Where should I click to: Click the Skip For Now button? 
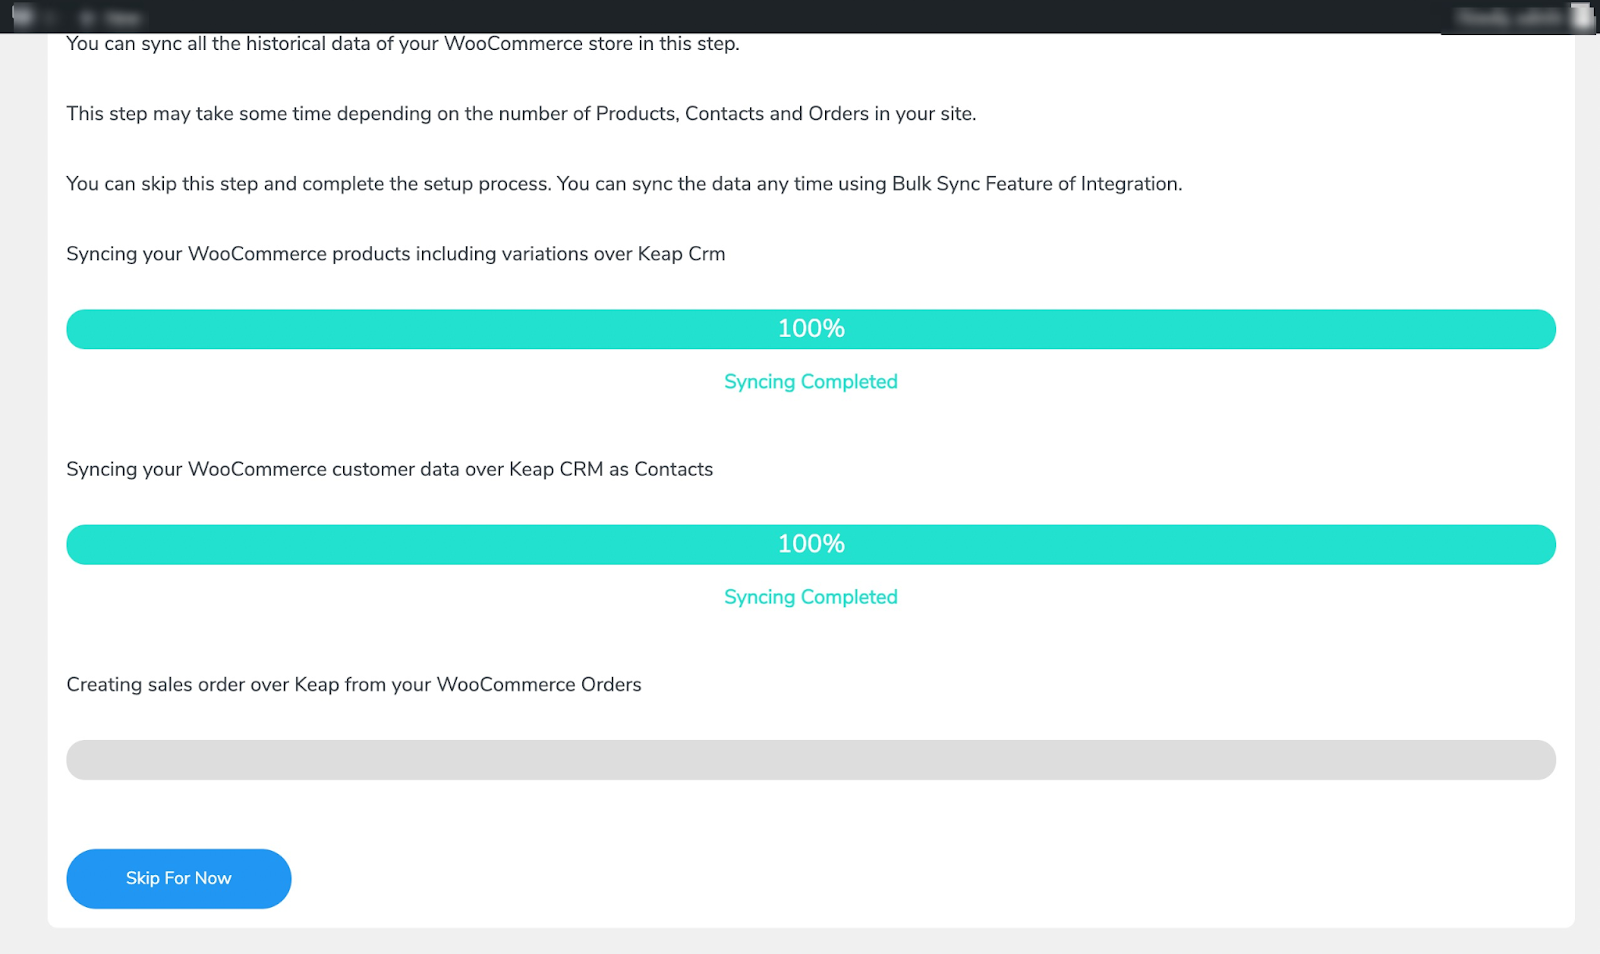coord(179,878)
